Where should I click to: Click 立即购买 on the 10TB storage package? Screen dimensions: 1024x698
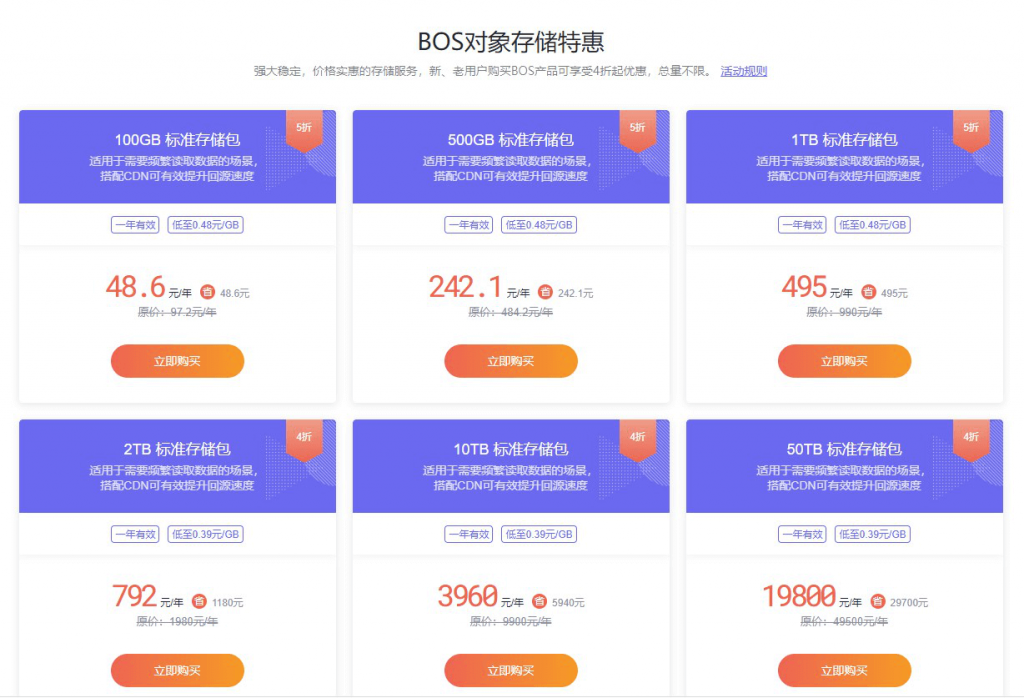(511, 670)
